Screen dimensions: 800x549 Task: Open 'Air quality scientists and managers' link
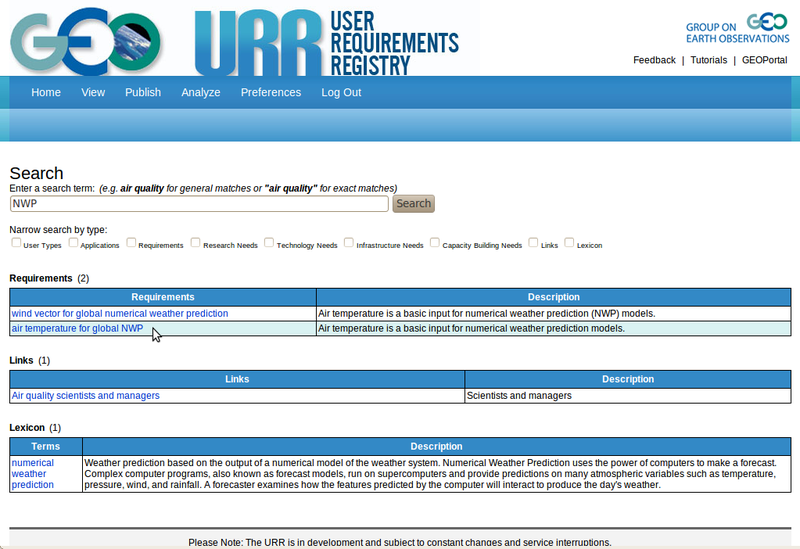(x=85, y=395)
